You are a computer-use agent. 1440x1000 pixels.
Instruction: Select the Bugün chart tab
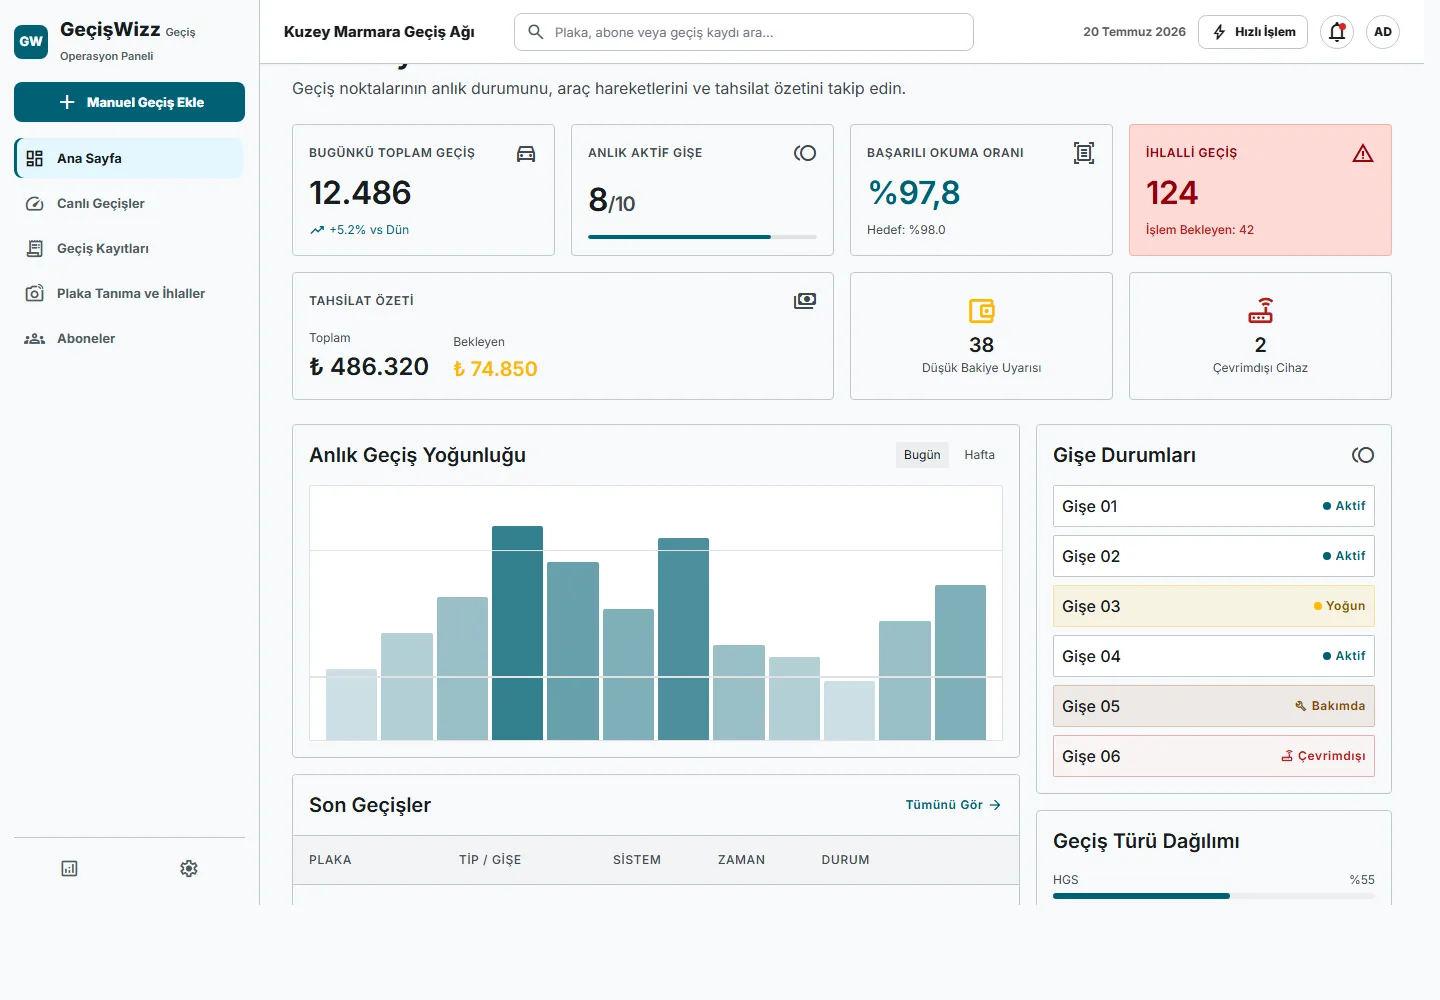[922, 455]
